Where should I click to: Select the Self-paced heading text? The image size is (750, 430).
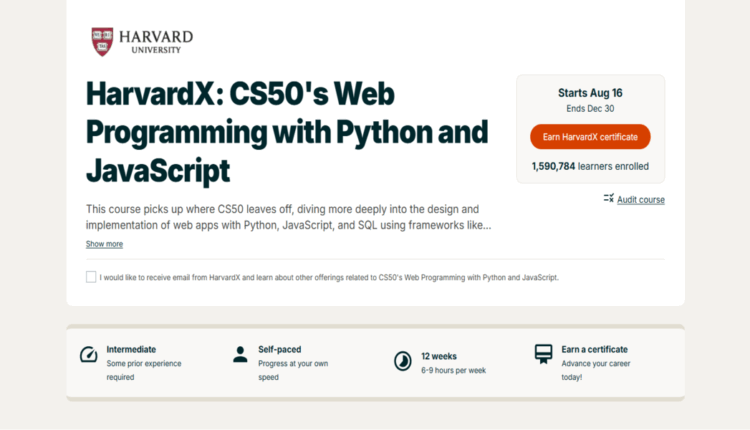(x=279, y=349)
